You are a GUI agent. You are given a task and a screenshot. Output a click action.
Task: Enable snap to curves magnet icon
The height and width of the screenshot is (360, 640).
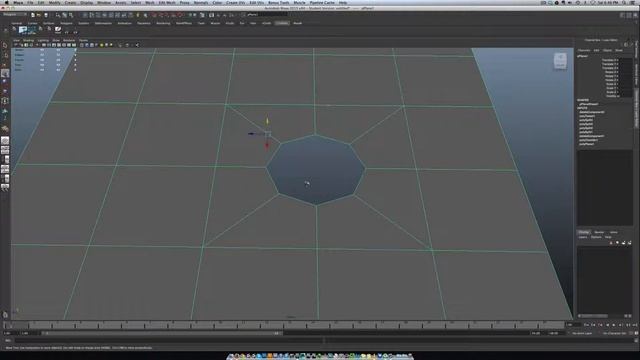click(x=161, y=15)
